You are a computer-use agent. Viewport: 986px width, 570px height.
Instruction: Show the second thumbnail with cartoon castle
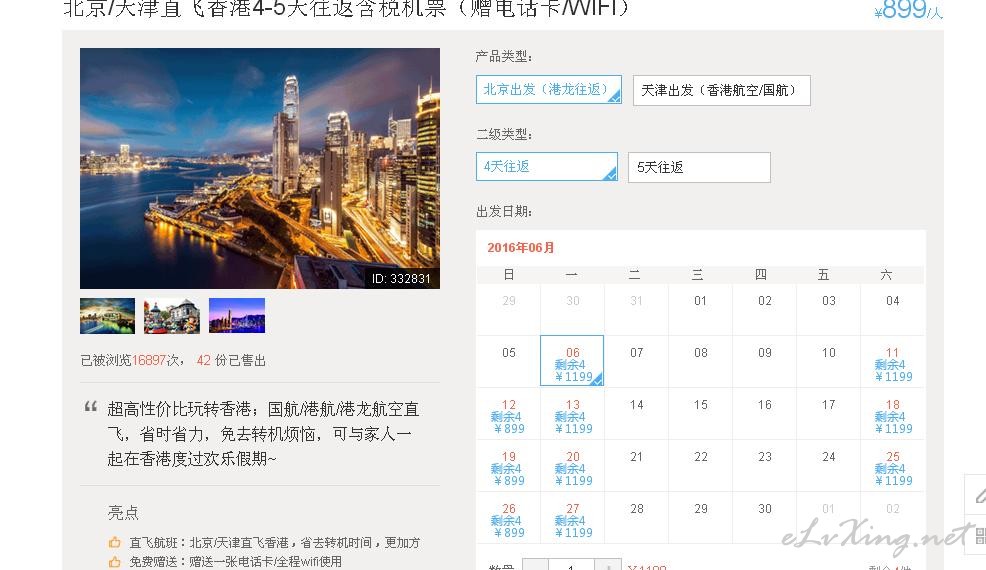point(172,316)
